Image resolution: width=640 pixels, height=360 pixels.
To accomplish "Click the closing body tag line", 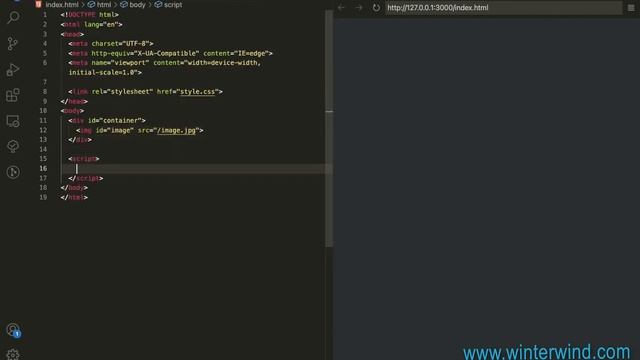I will point(74,188).
